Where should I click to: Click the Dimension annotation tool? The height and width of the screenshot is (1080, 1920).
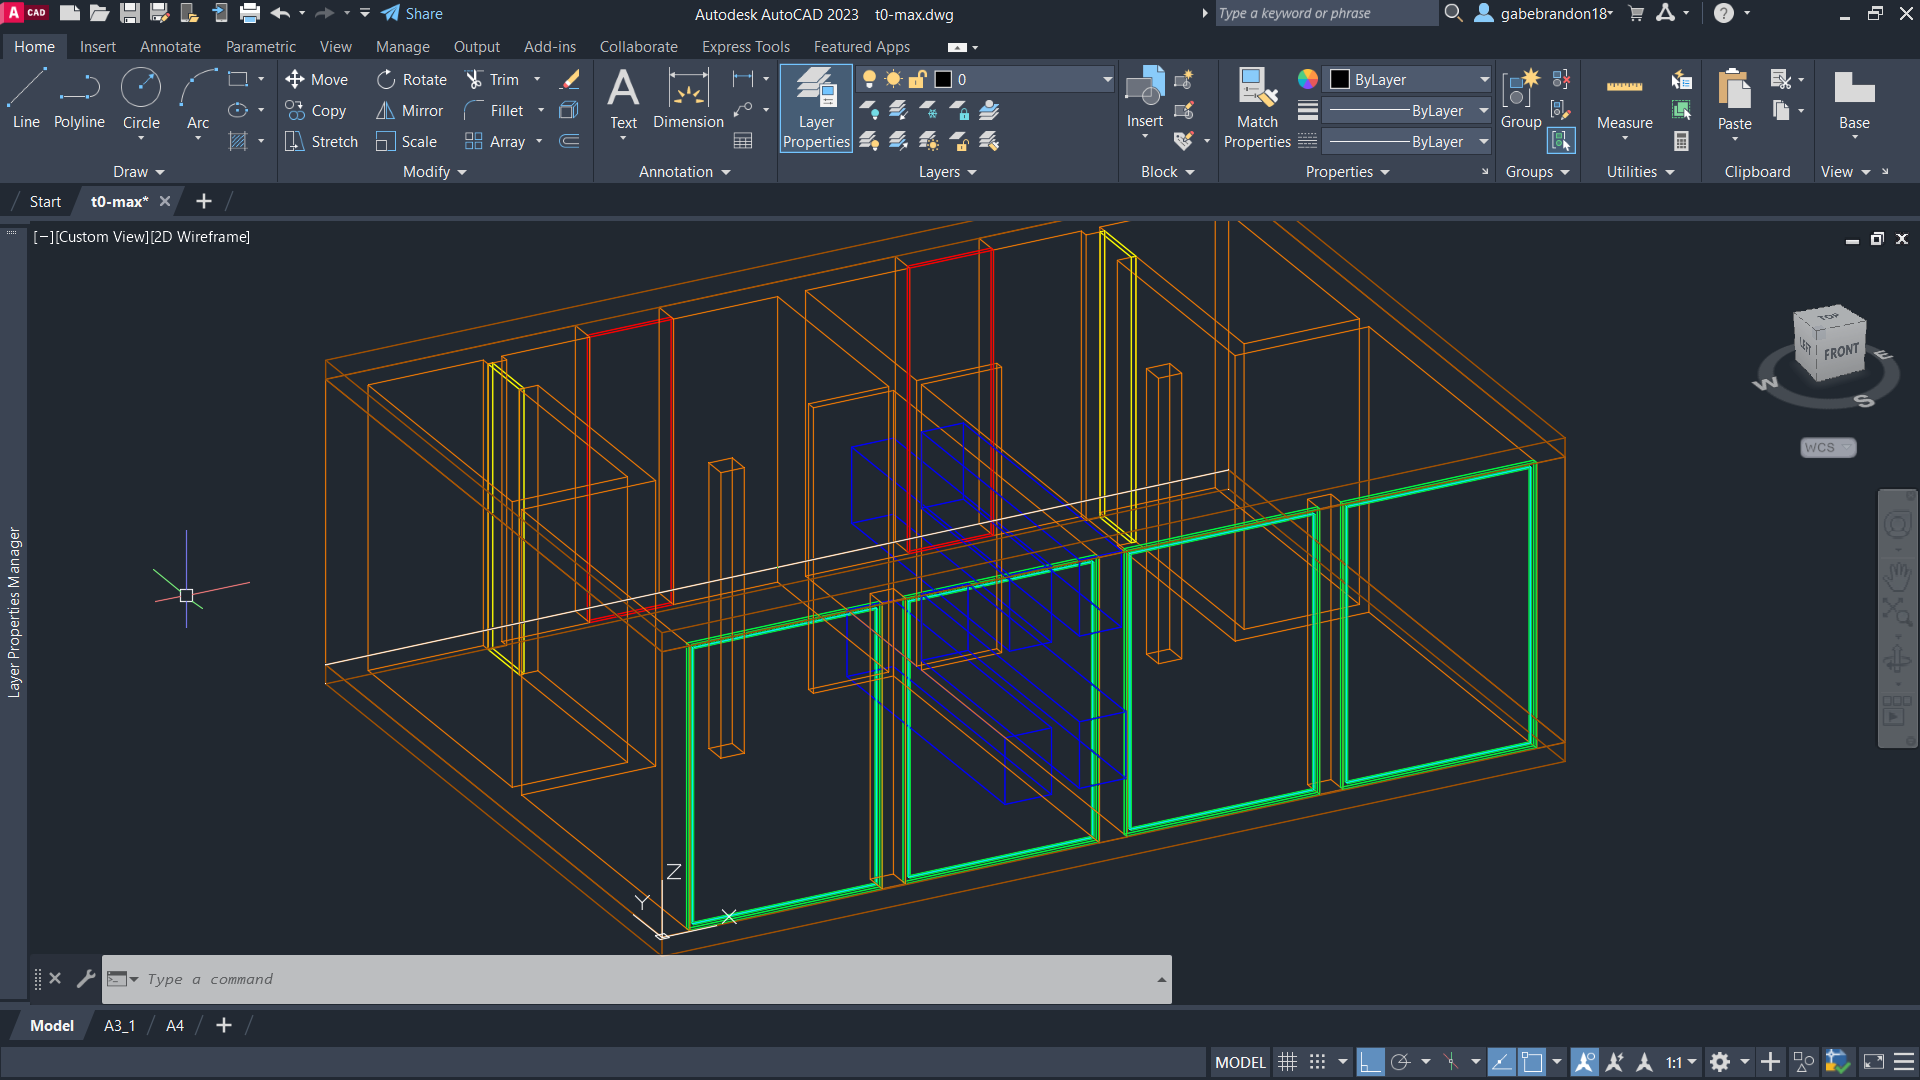[x=688, y=98]
